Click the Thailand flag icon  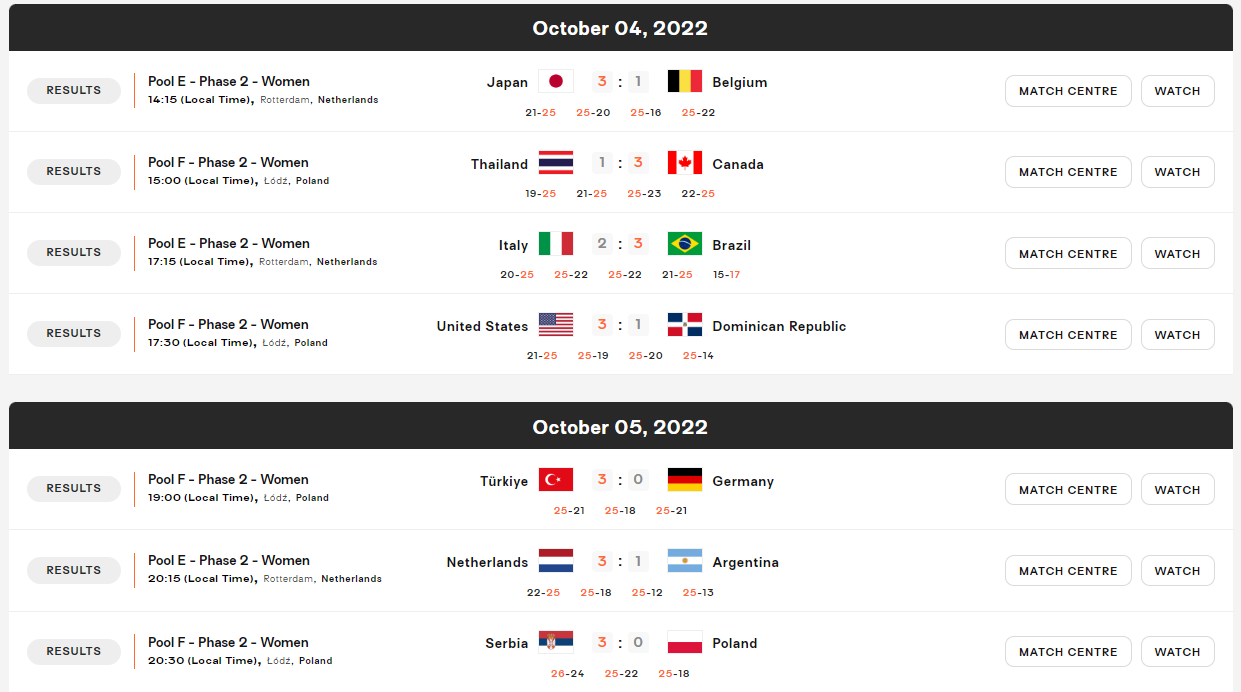tap(556, 163)
